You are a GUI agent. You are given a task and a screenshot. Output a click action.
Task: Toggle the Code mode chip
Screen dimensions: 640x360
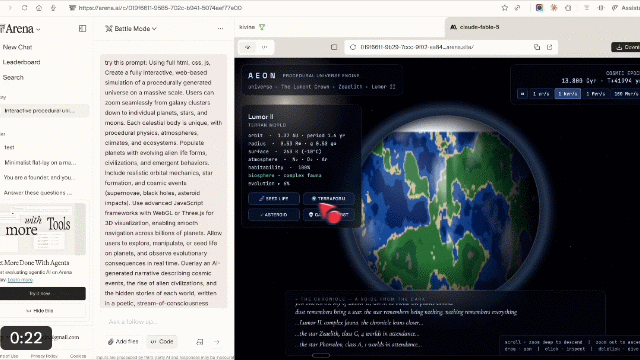162,342
